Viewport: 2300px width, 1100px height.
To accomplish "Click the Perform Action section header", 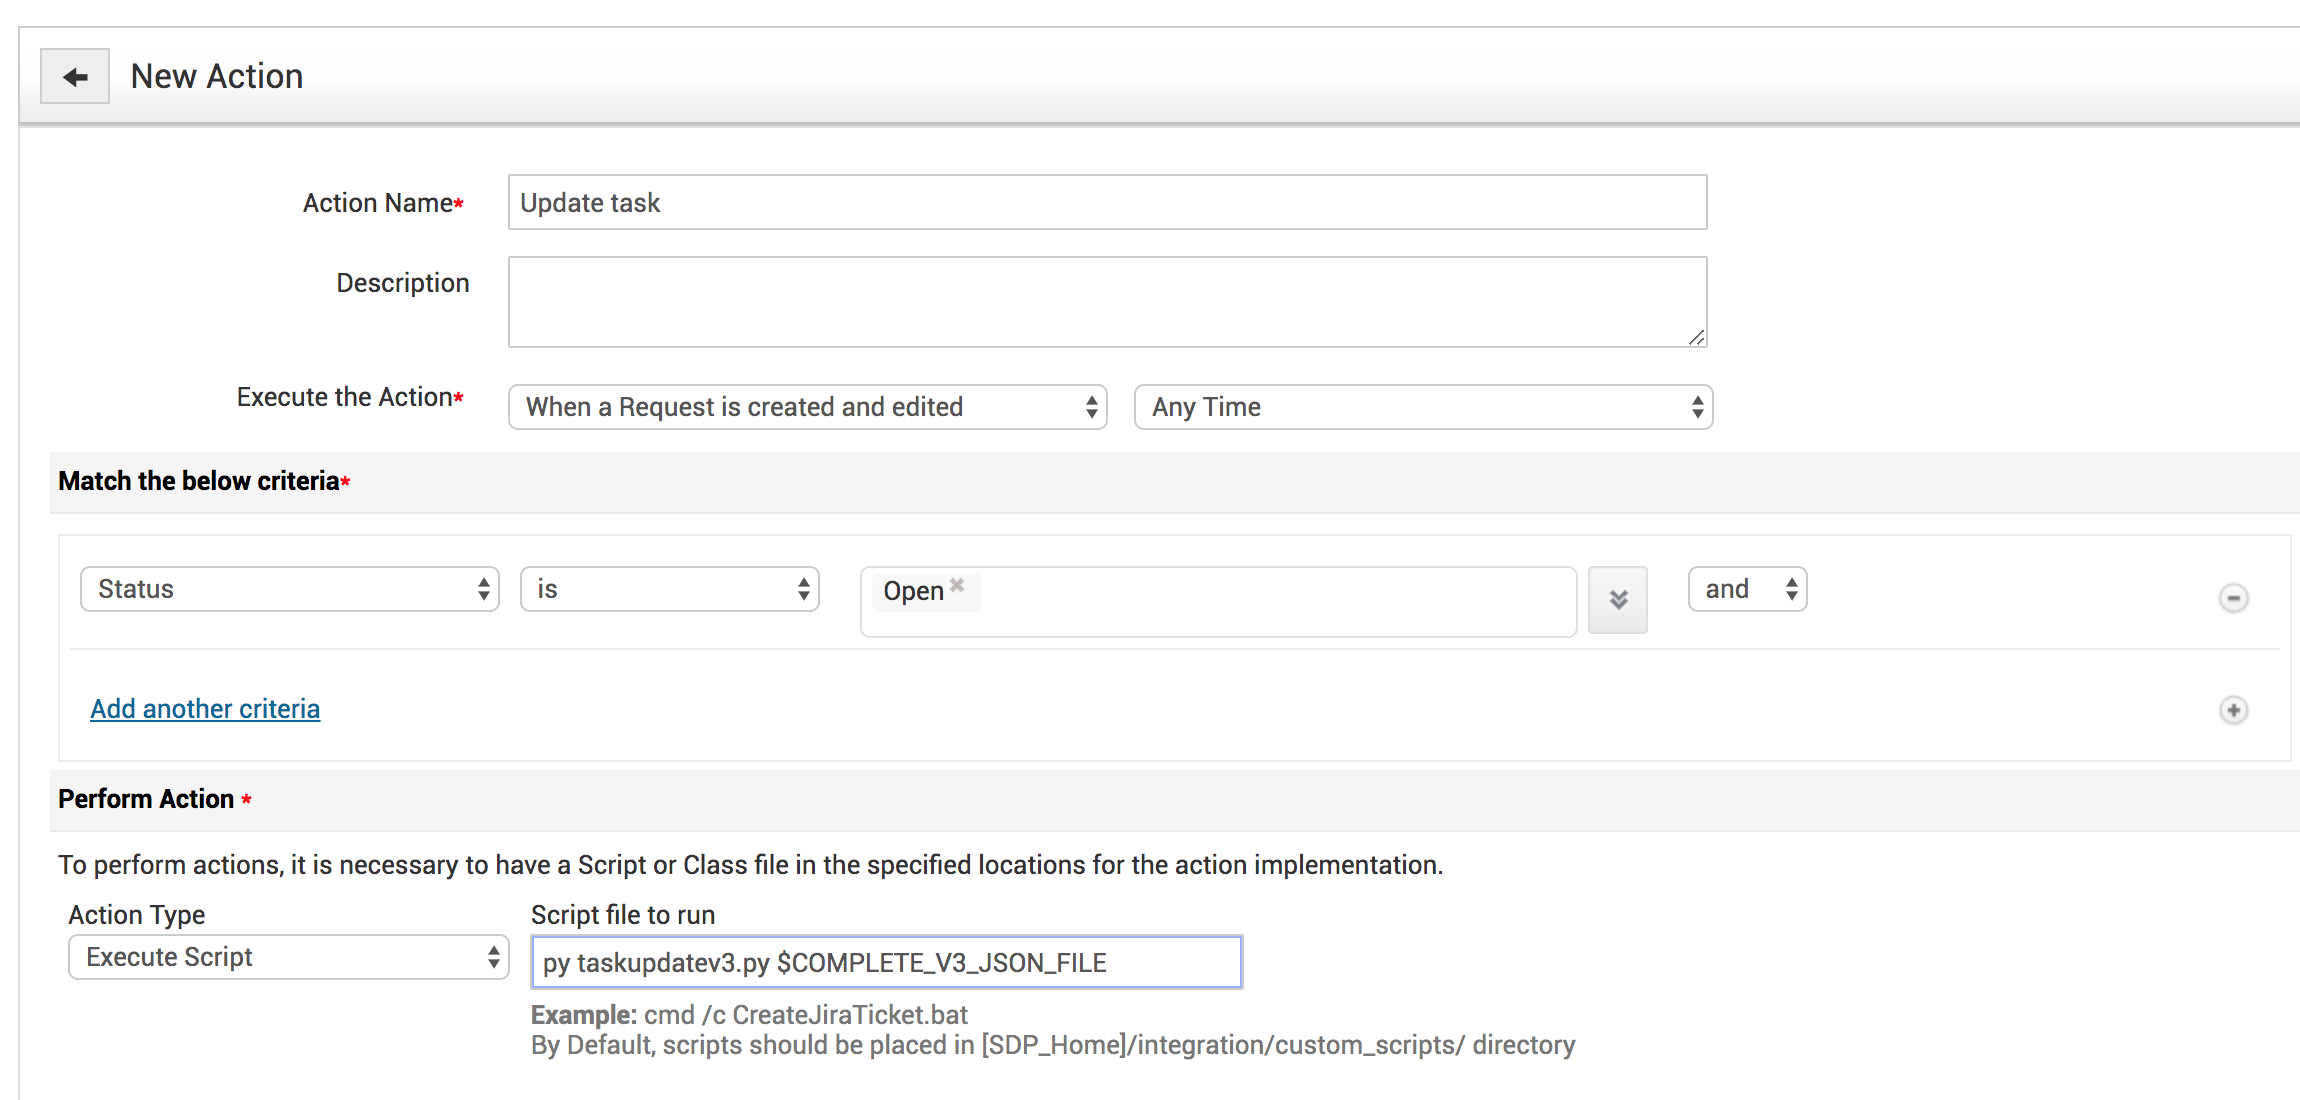I will (x=146, y=799).
